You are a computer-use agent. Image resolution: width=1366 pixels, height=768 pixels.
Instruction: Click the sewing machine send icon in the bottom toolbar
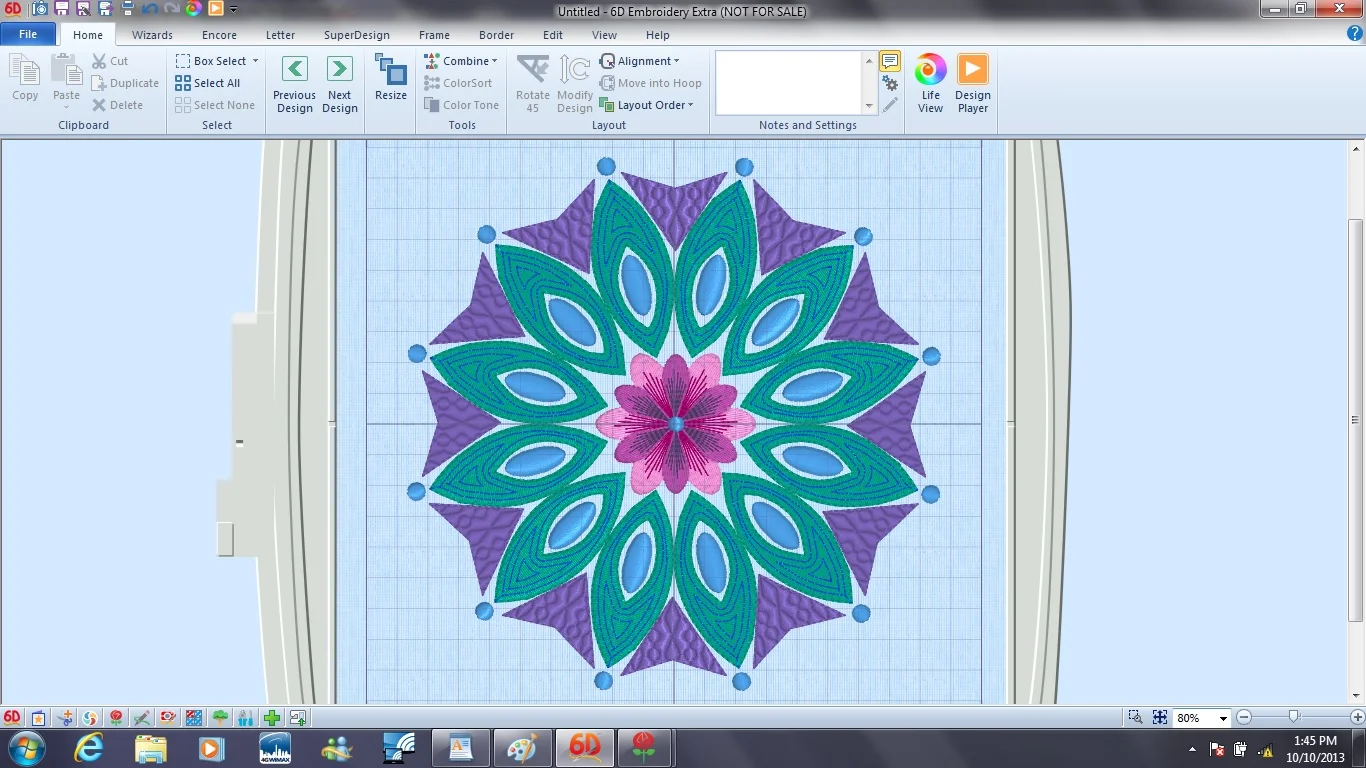click(x=297, y=717)
